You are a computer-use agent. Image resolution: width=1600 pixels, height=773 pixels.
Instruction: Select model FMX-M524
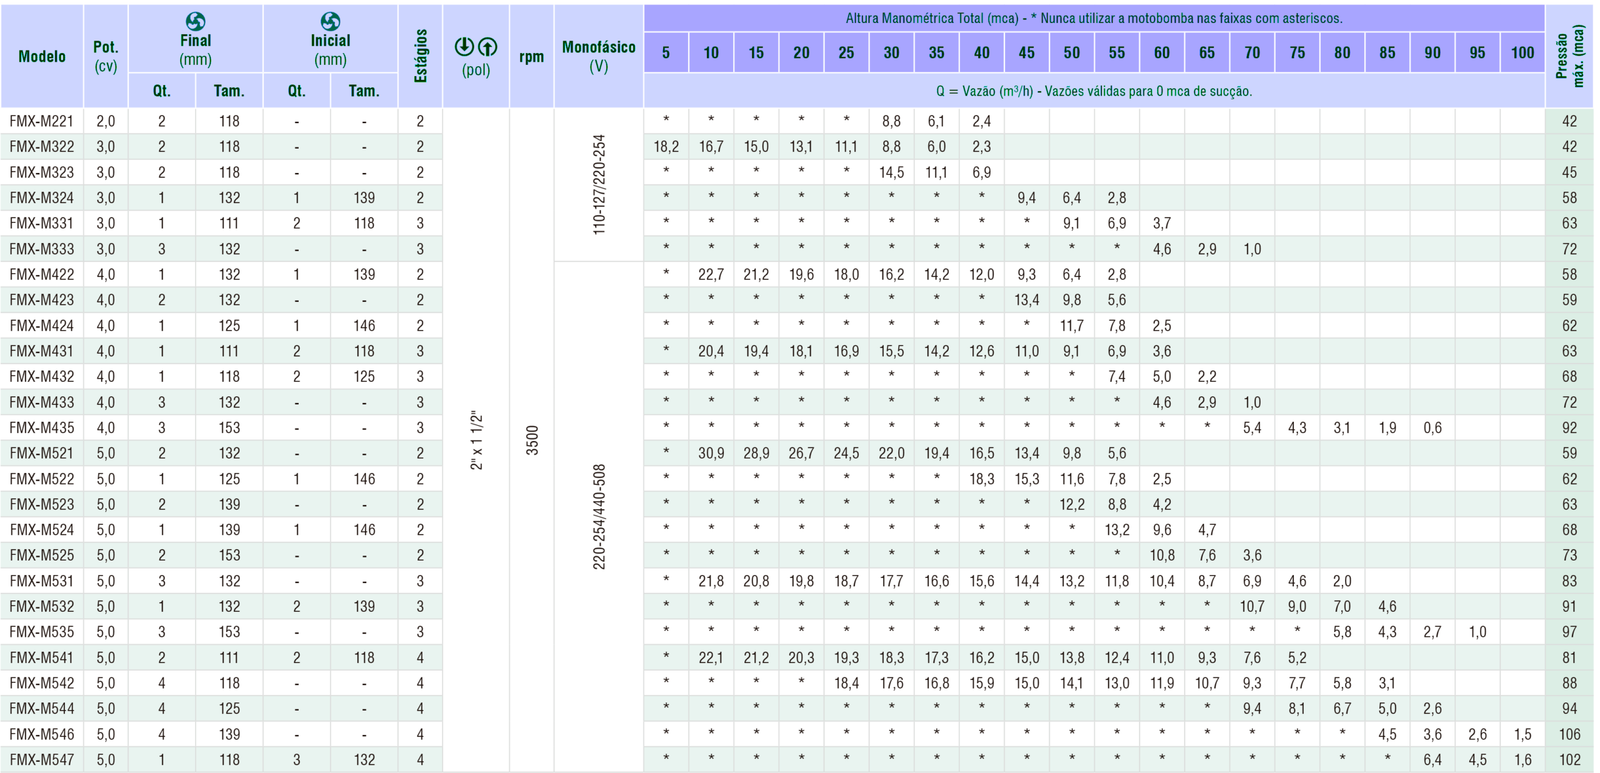click(x=42, y=530)
